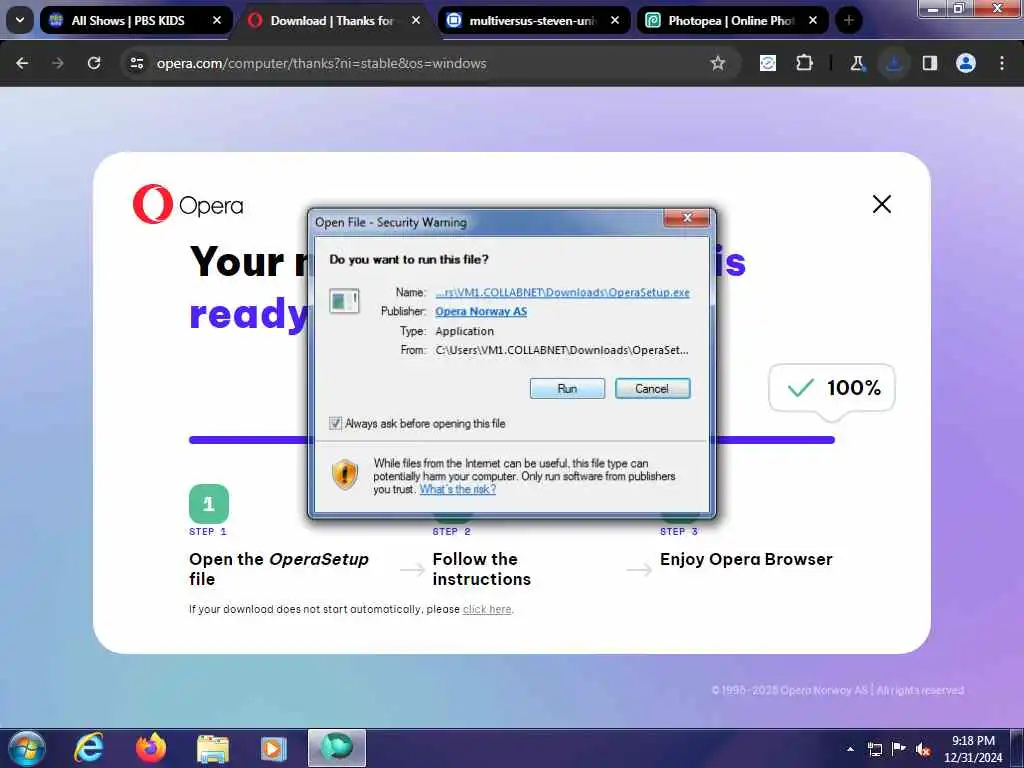The width and height of the screenshot is (1024, 768).
Task: Open the user profile avatar
Action: click(966, 63)
